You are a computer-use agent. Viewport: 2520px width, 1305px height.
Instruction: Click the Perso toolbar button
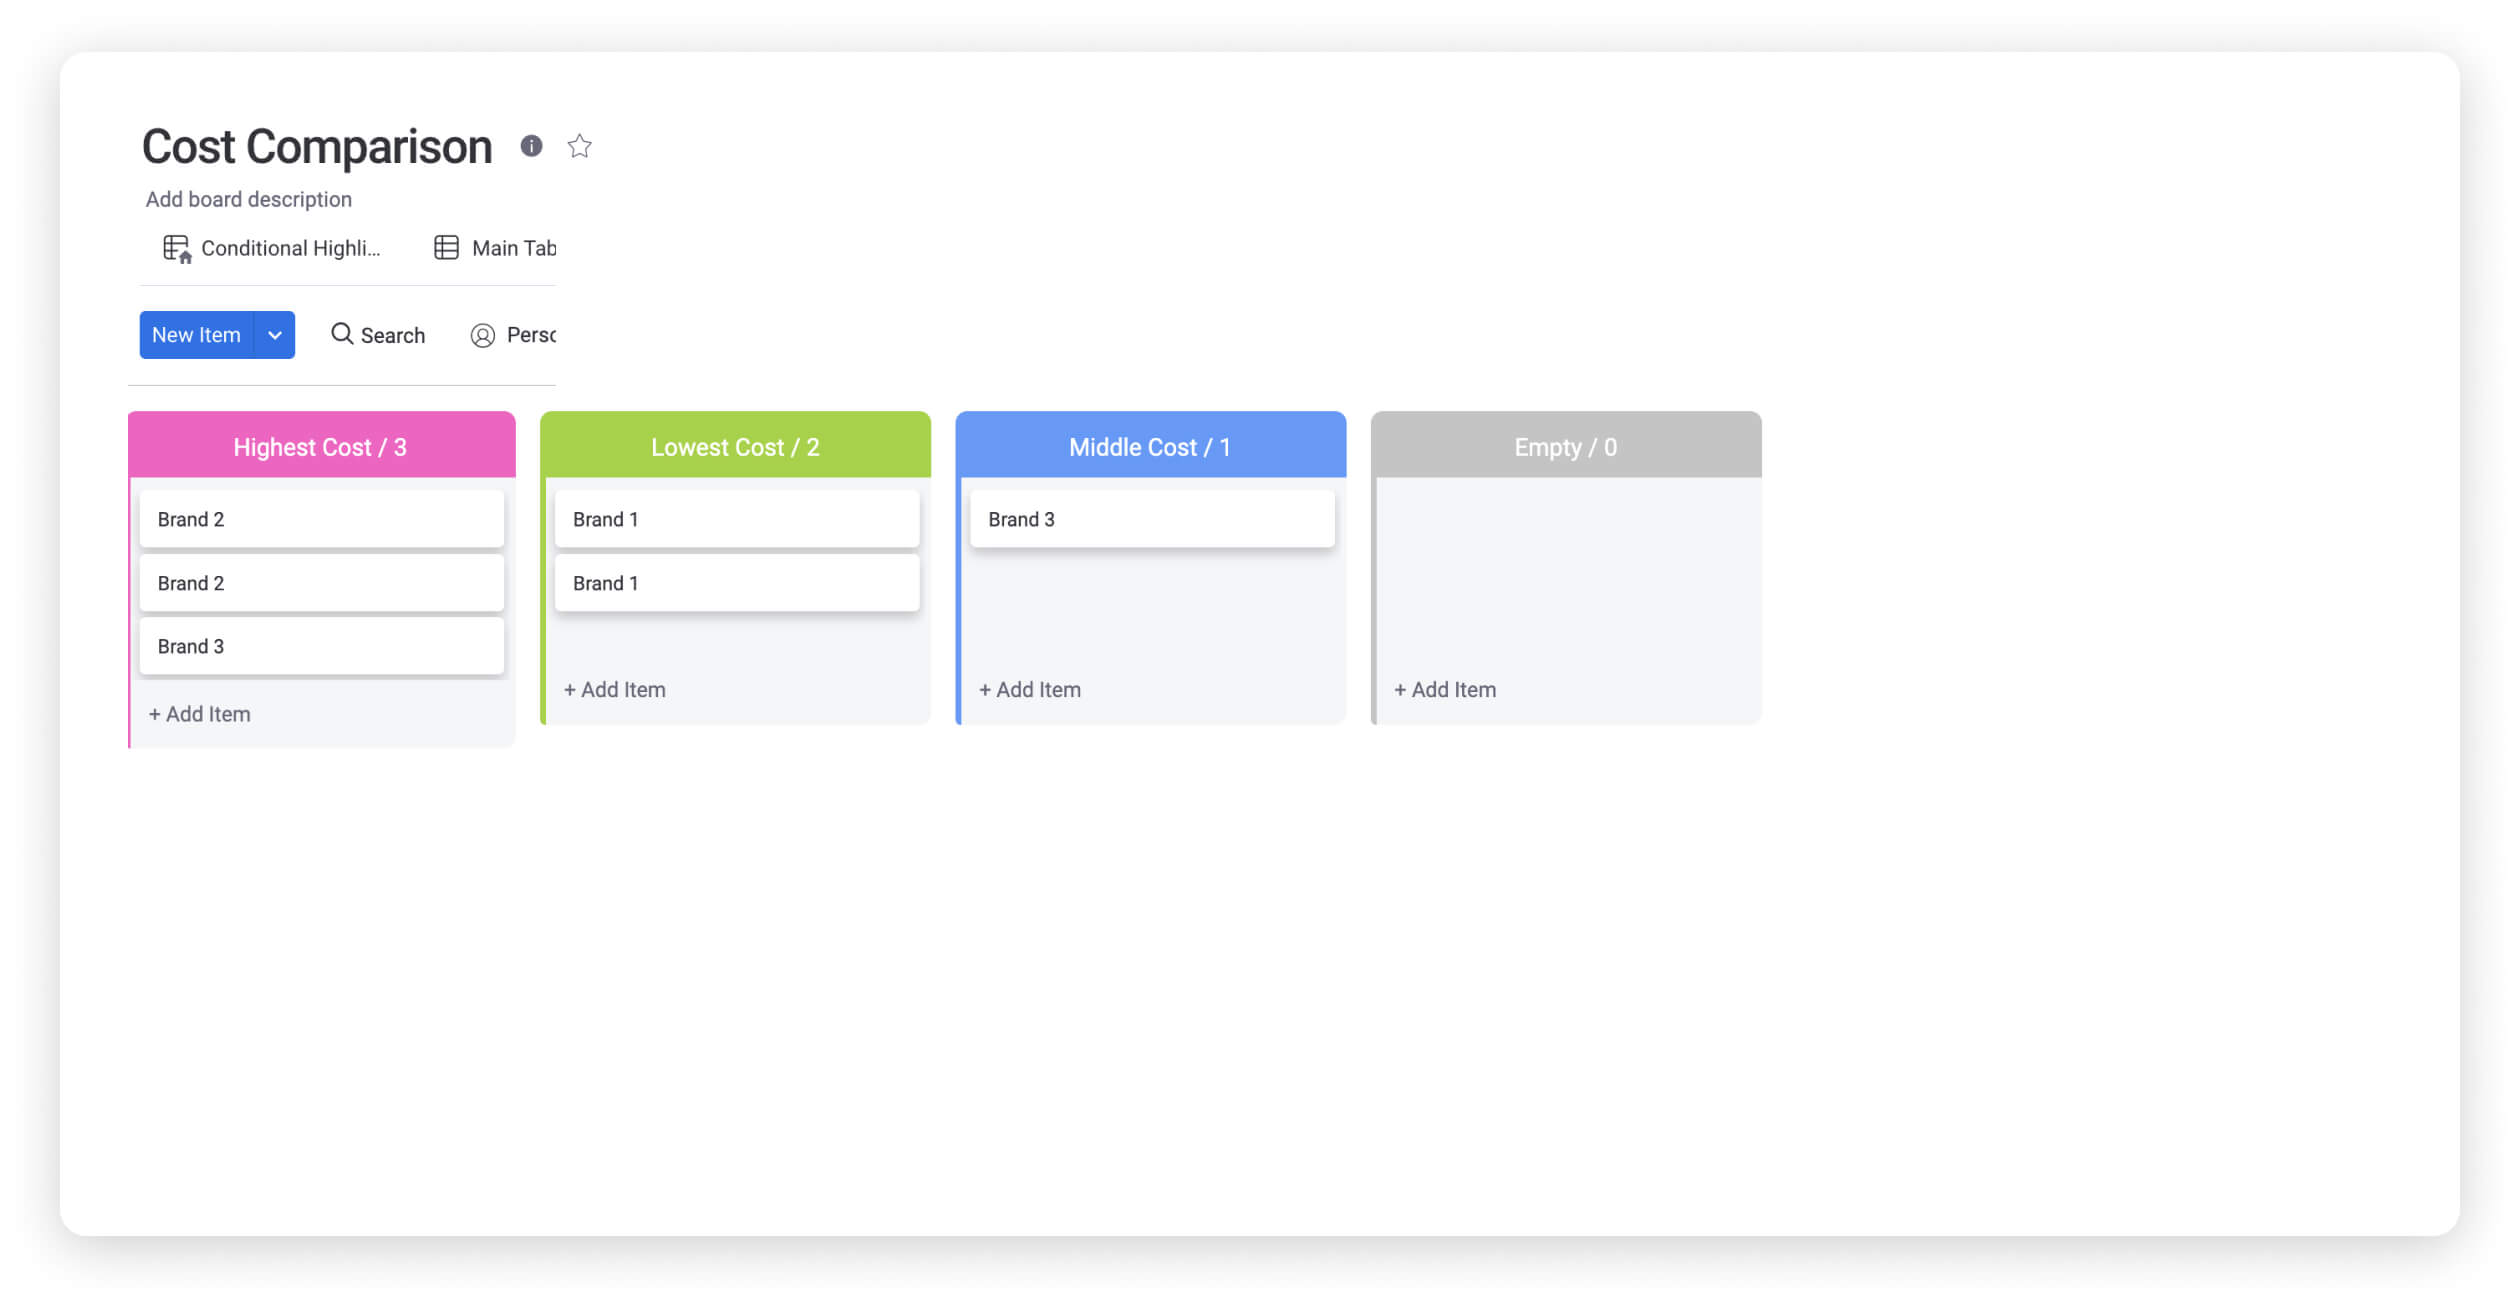[516, 335]
